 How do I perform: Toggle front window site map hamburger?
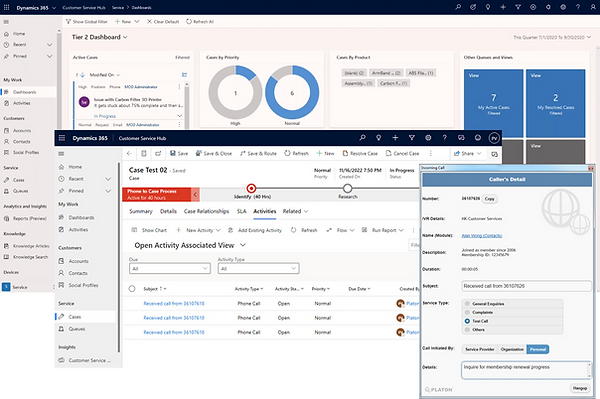(x=61, y=154)
